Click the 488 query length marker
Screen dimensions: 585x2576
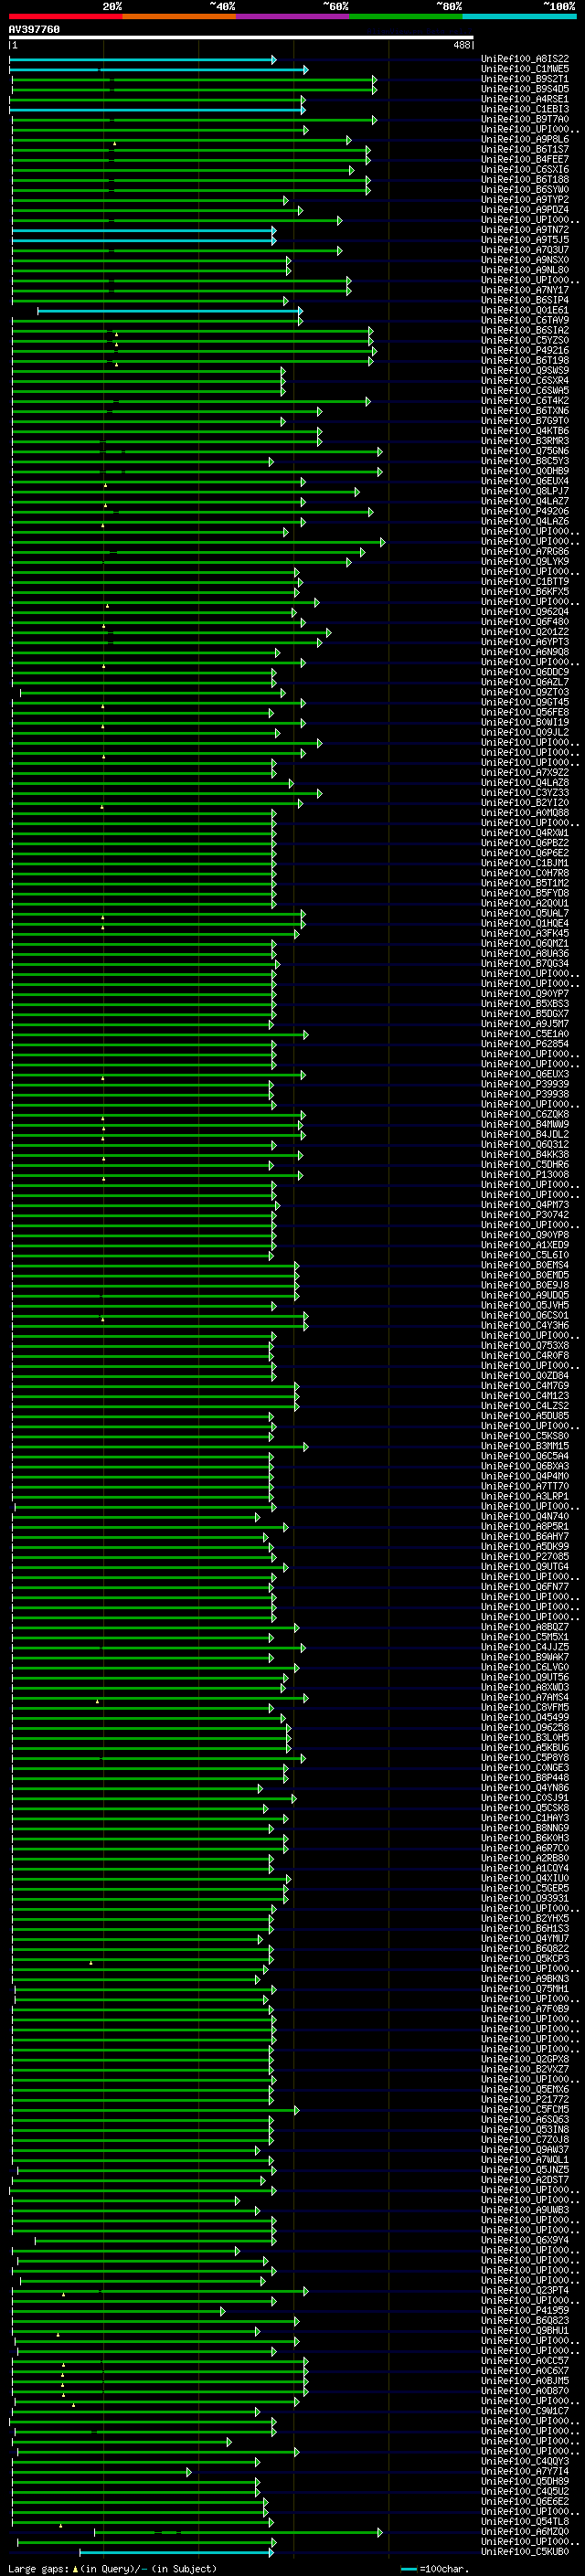click(462, 45)
